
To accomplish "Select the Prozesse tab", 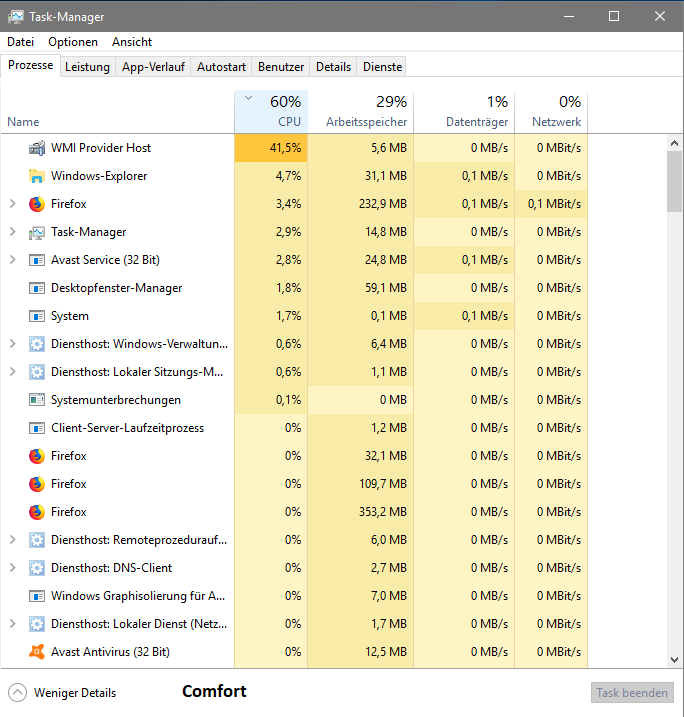I will [31, 65].
